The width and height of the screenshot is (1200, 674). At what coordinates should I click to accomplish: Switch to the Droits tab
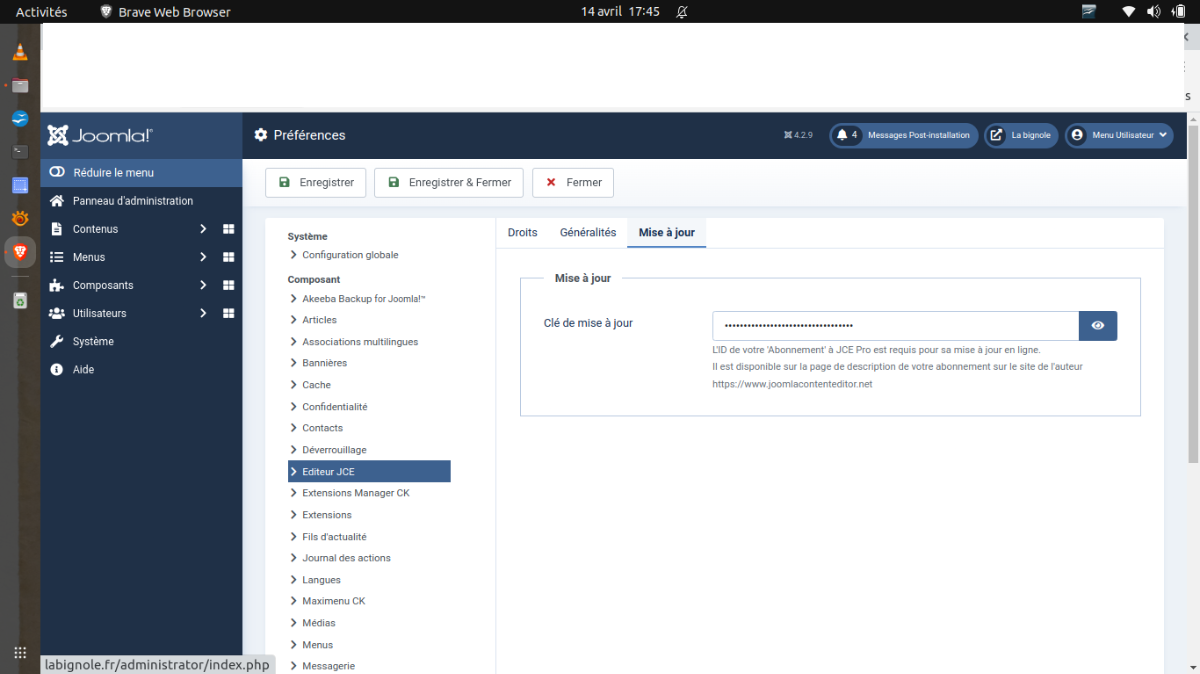[522, 232]
